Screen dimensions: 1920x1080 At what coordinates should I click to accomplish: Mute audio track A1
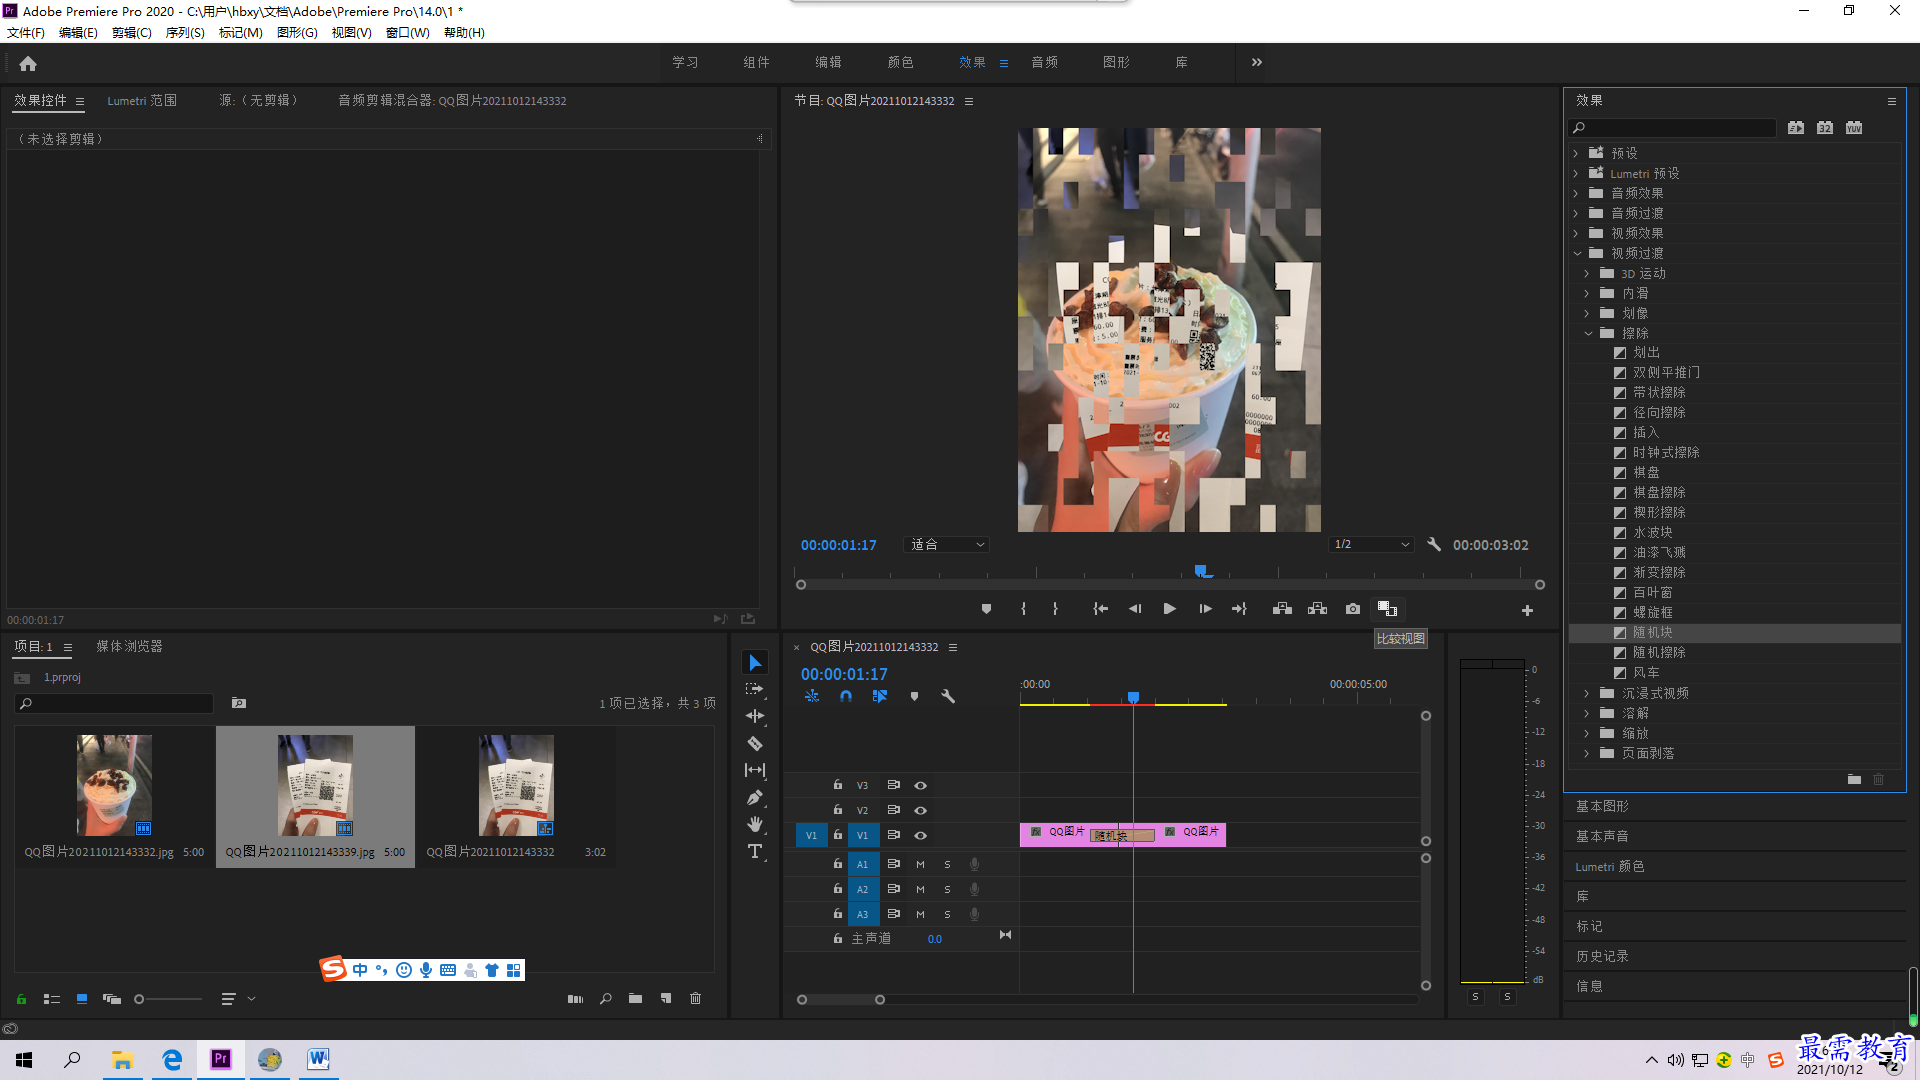(x=920, y=864)
